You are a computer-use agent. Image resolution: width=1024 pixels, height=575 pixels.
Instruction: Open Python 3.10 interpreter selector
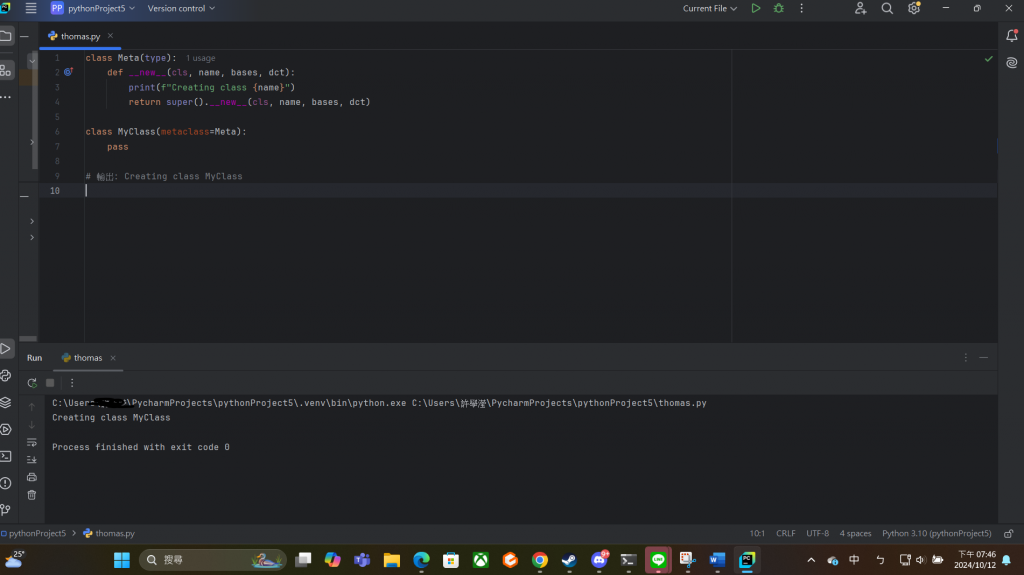click(x=936, y=534)
